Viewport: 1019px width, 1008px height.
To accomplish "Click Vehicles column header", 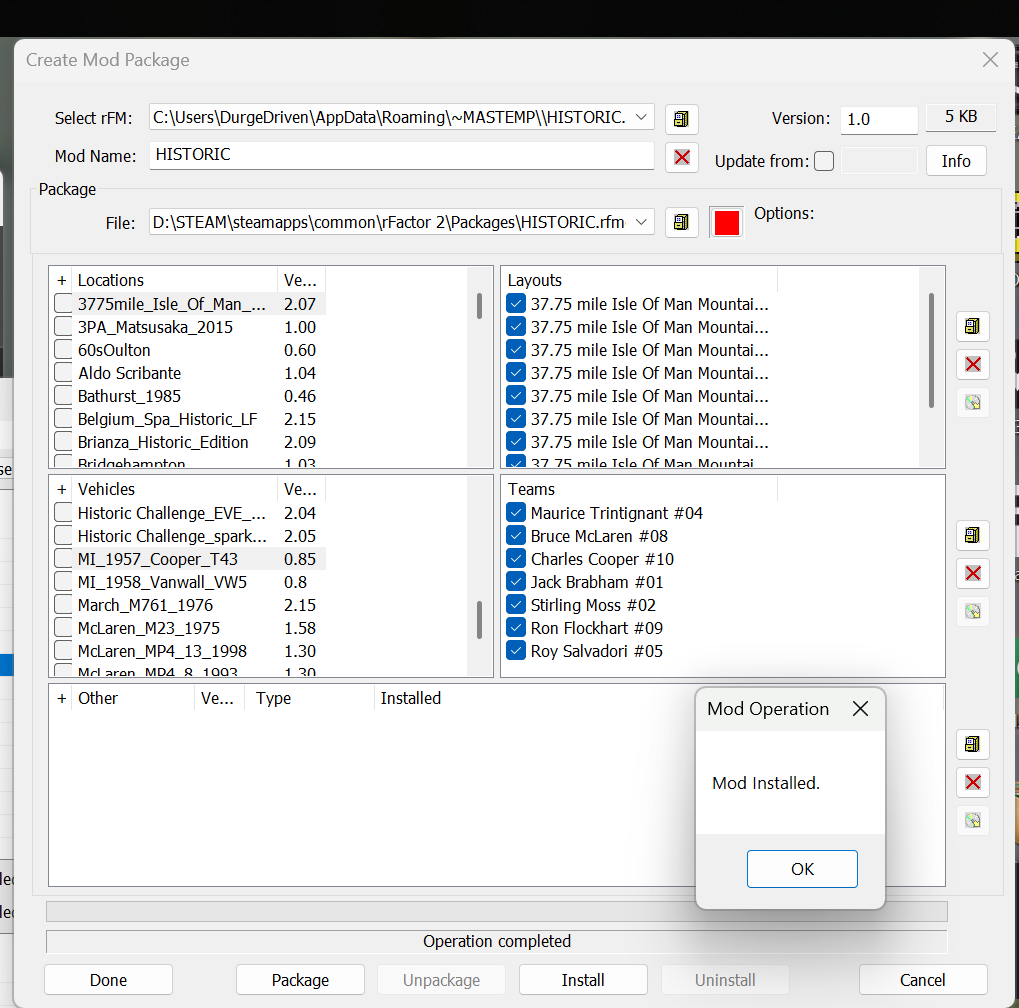I will click(174, 489).
